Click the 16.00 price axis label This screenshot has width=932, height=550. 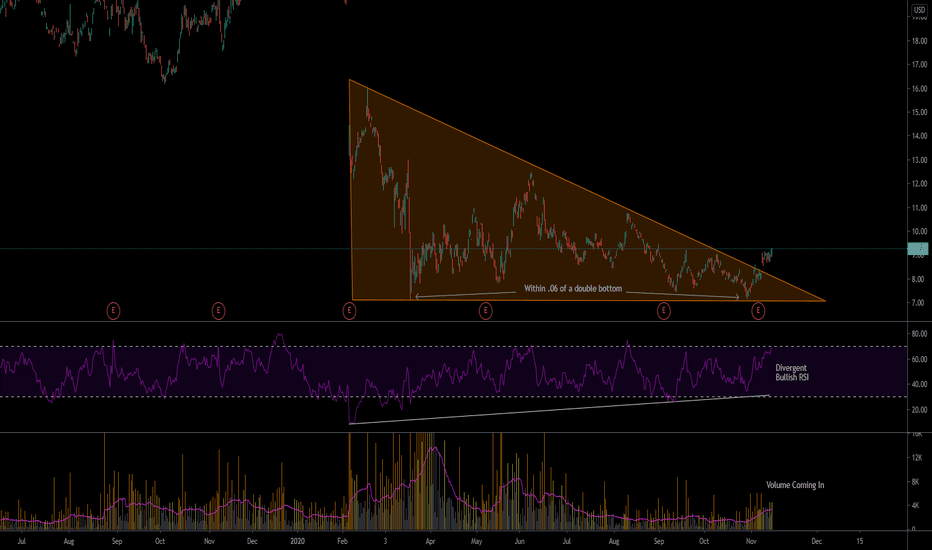tap(920, 89)
